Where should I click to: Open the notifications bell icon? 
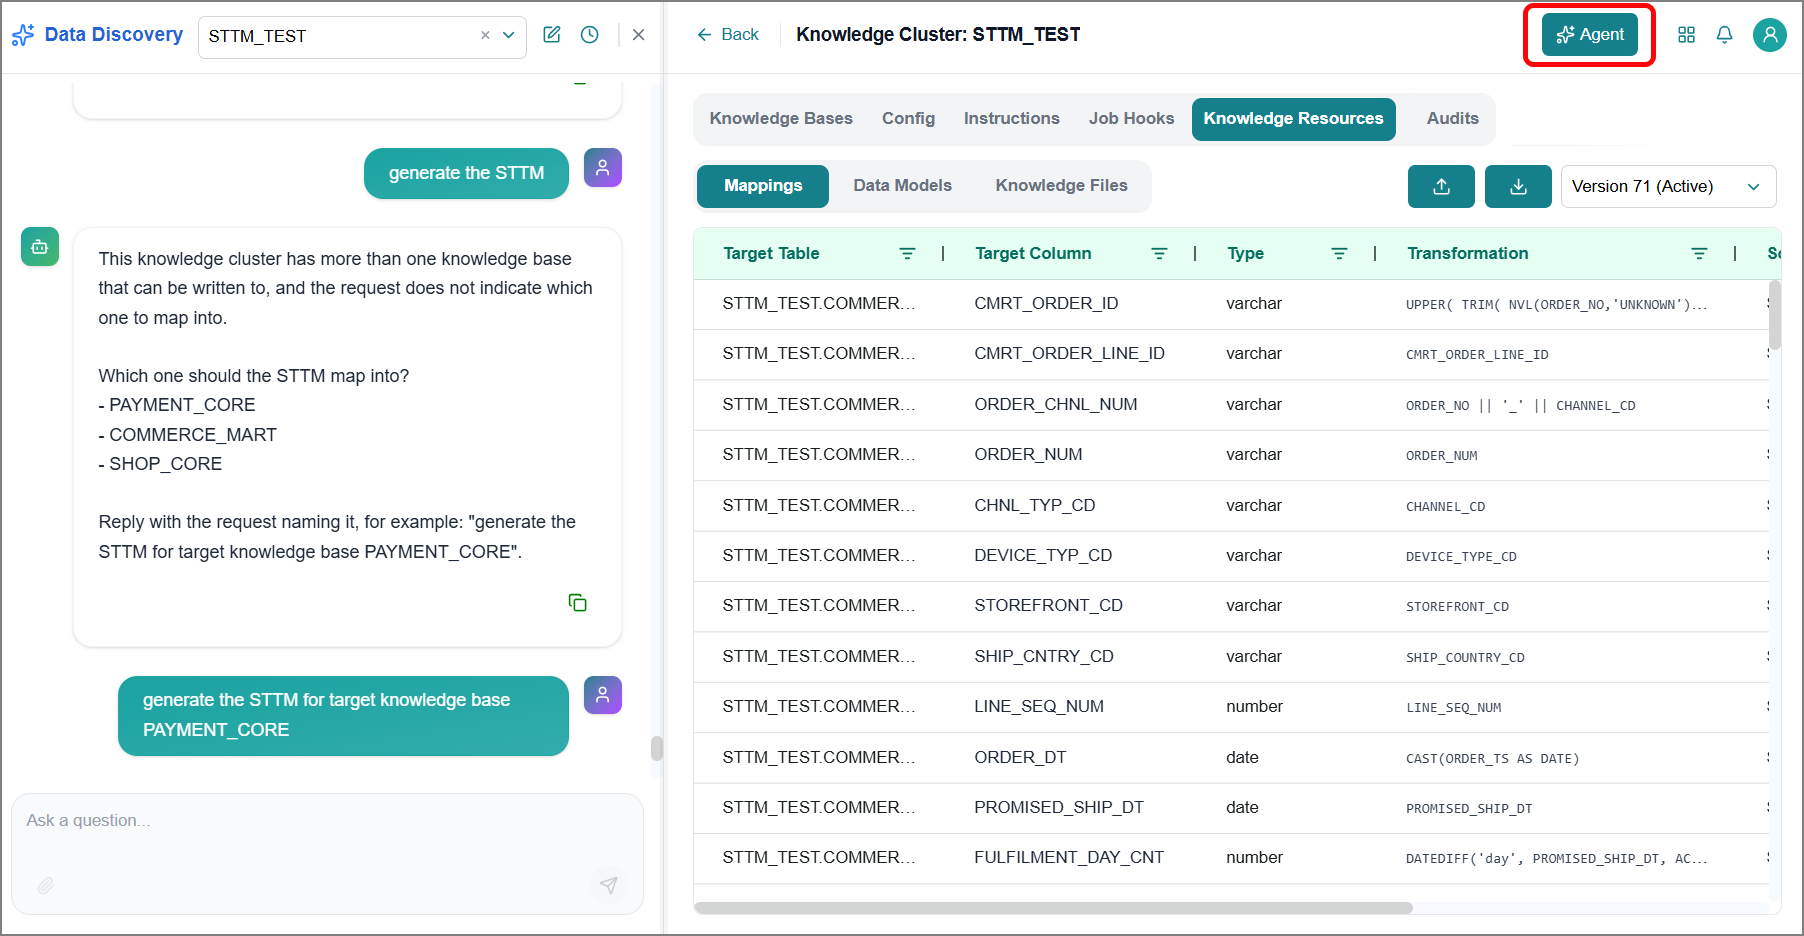click(x=1724, y=35)
